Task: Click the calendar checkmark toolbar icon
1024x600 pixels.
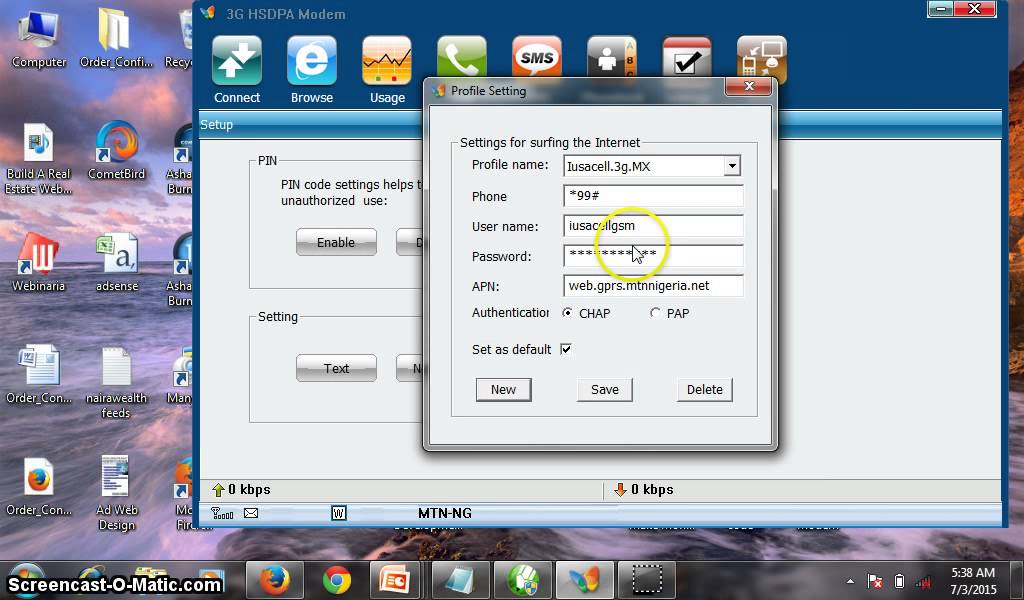Action: tap(686, 57)
